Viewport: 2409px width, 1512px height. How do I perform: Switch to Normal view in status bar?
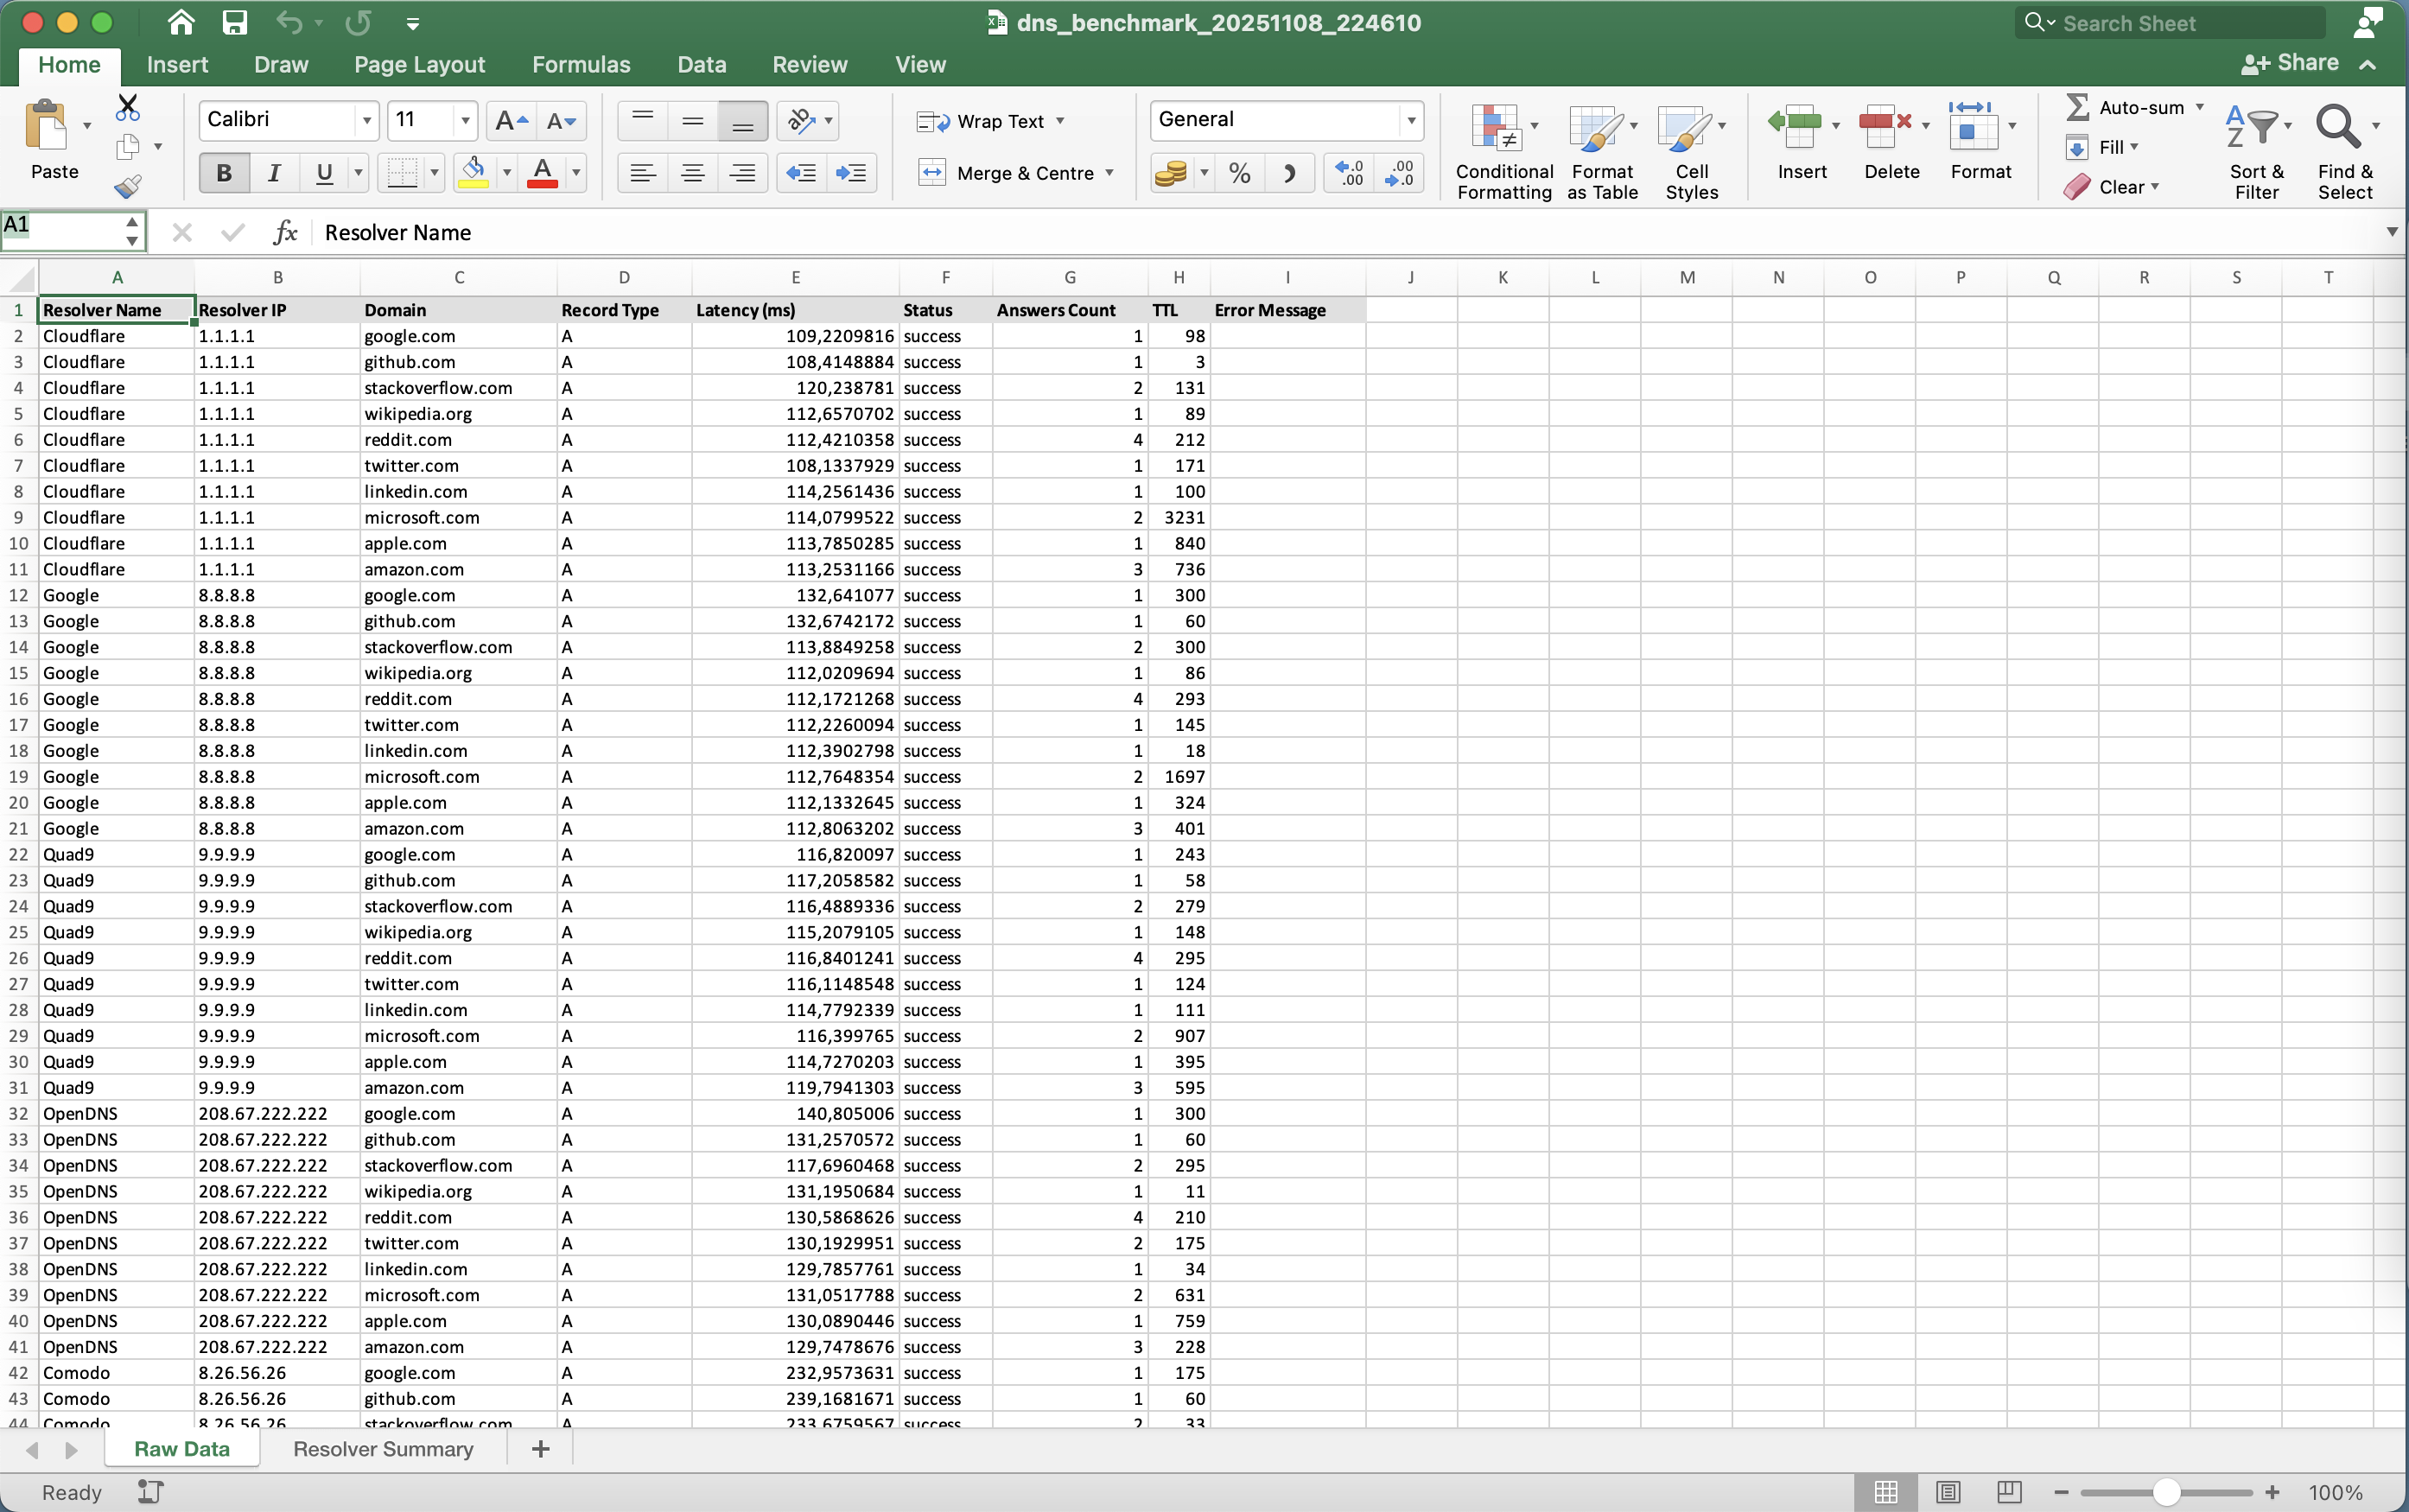[x=1886, y=1492]
